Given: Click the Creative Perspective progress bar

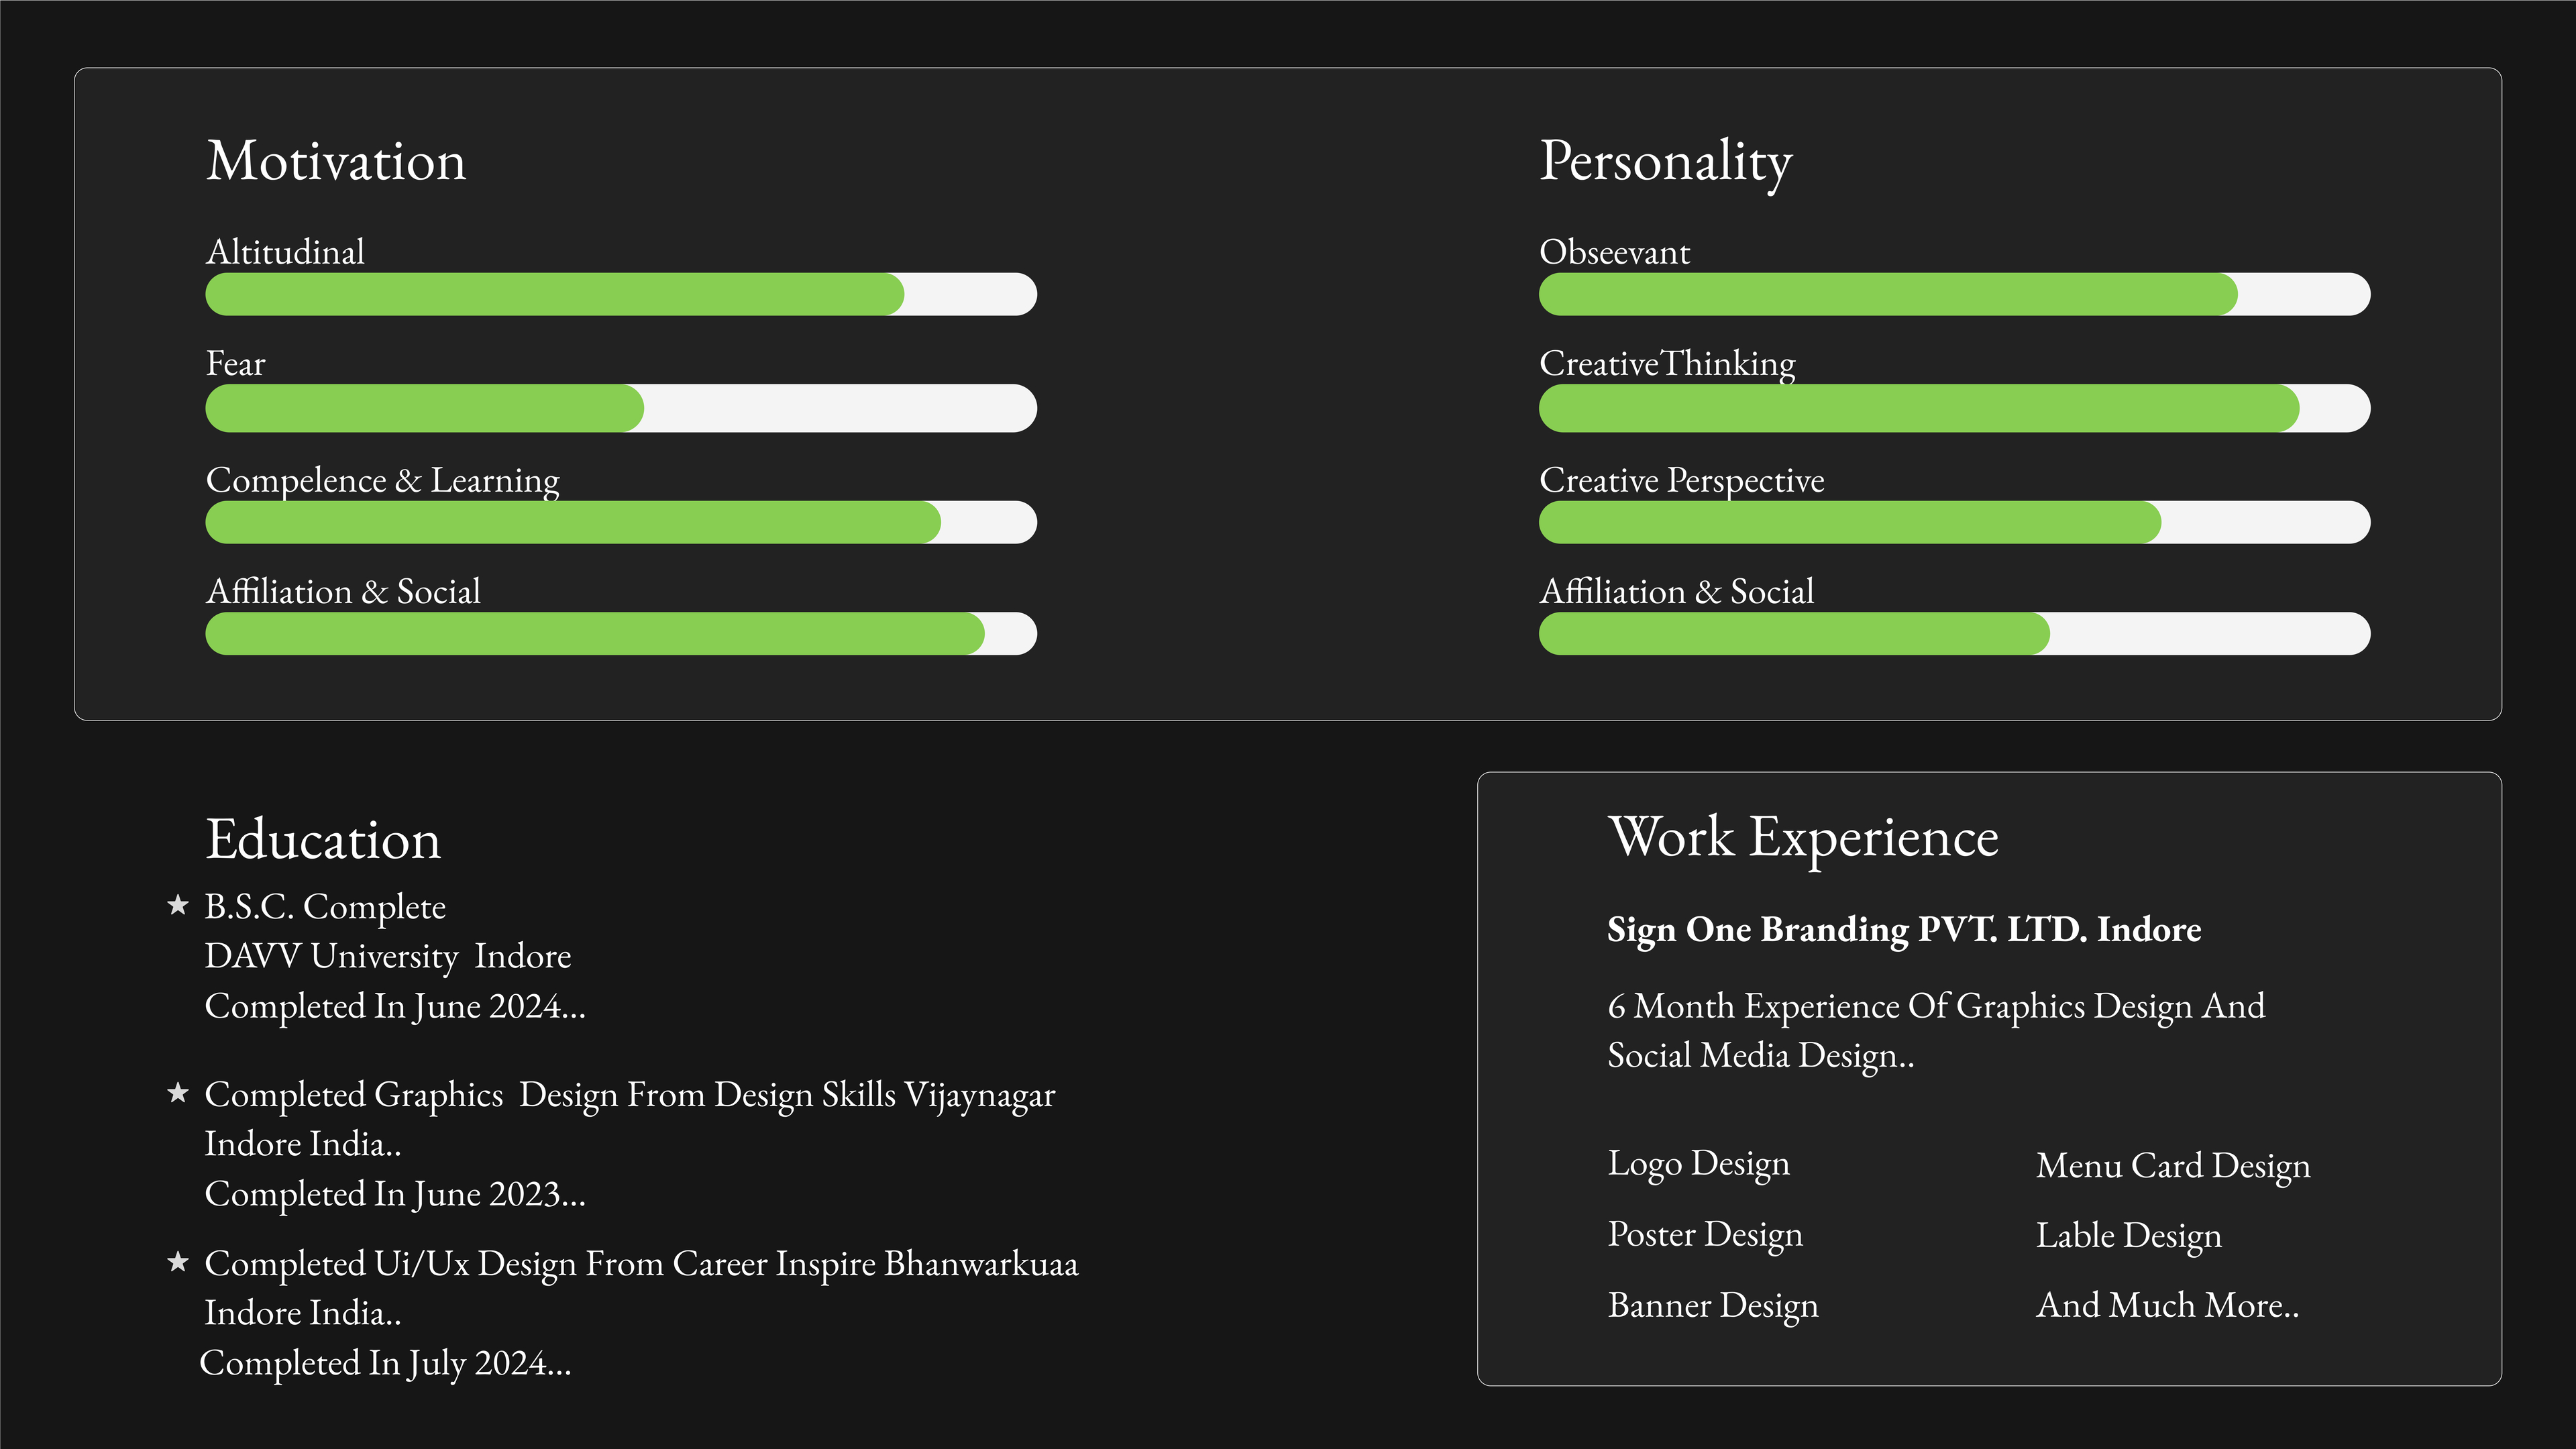Looking at the screenshot, I should click(1953, 522).
